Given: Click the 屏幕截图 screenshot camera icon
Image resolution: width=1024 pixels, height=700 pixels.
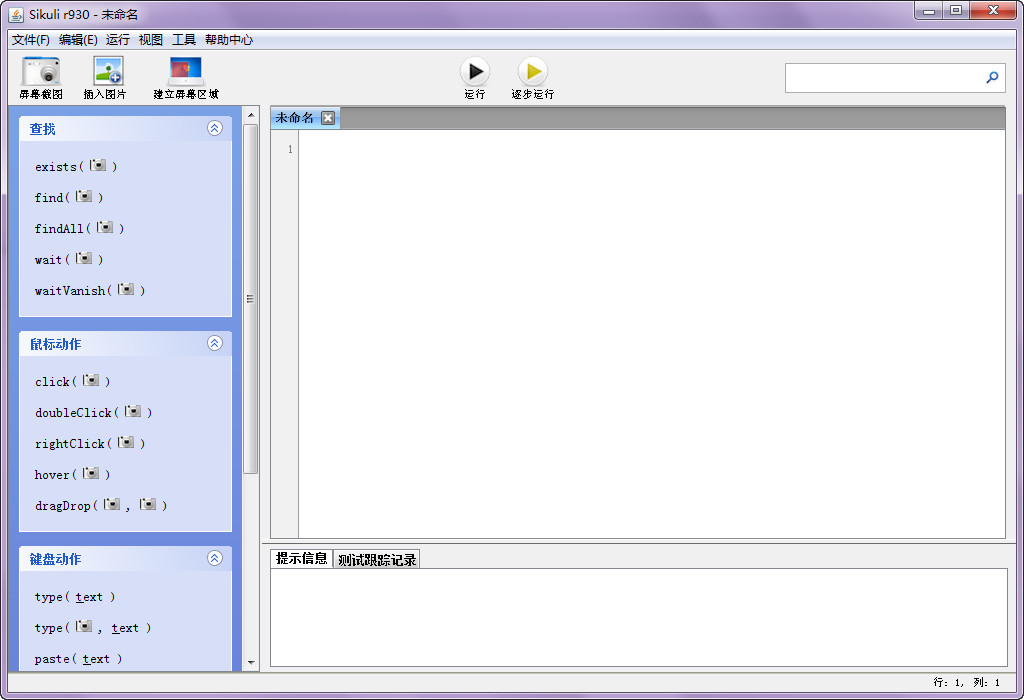Looking at the screenshot, I should [x=41, y=71].
